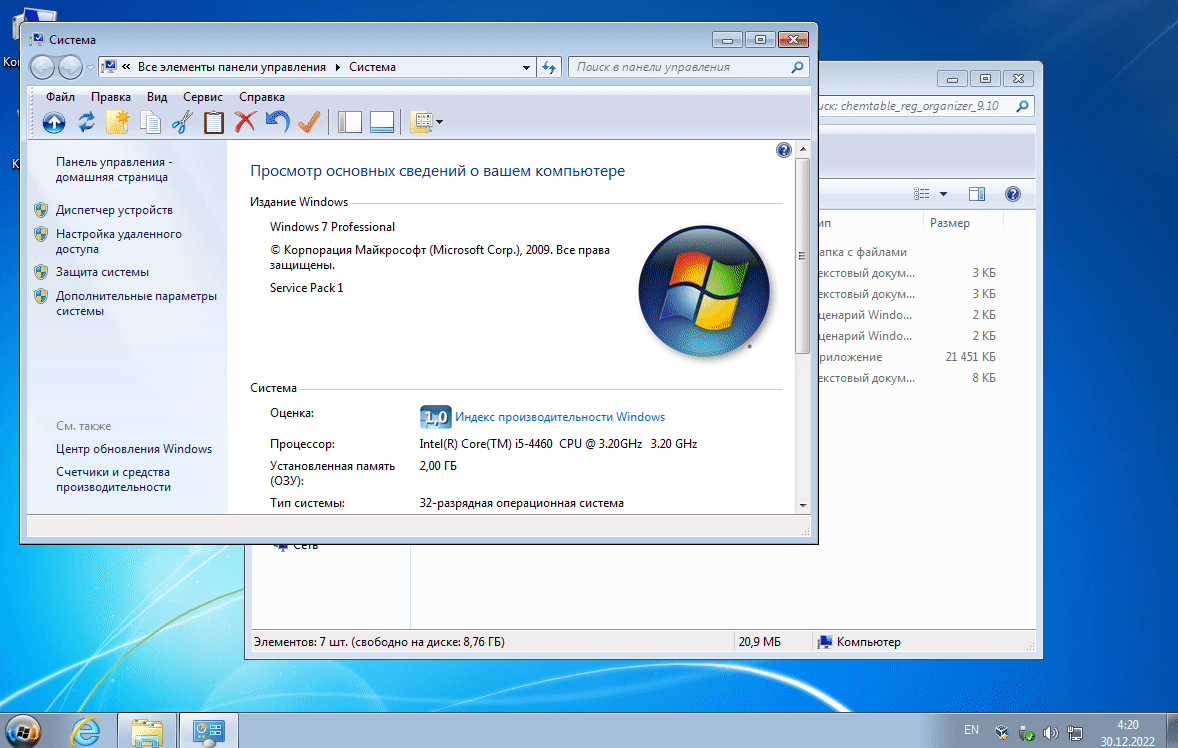Click the blue Up arrow toolbar icon

54,122
